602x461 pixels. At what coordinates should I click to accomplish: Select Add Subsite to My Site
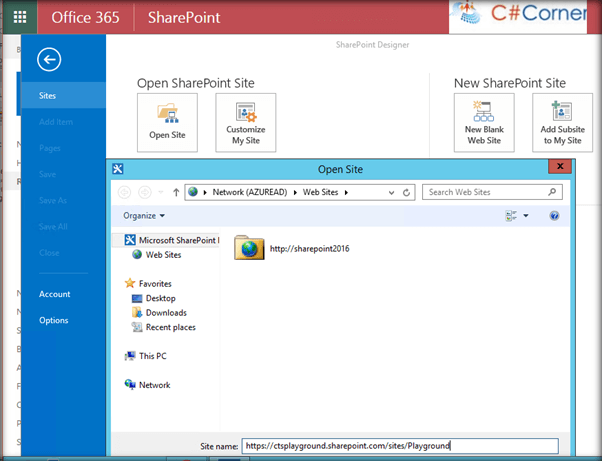(x=562, y=122)
